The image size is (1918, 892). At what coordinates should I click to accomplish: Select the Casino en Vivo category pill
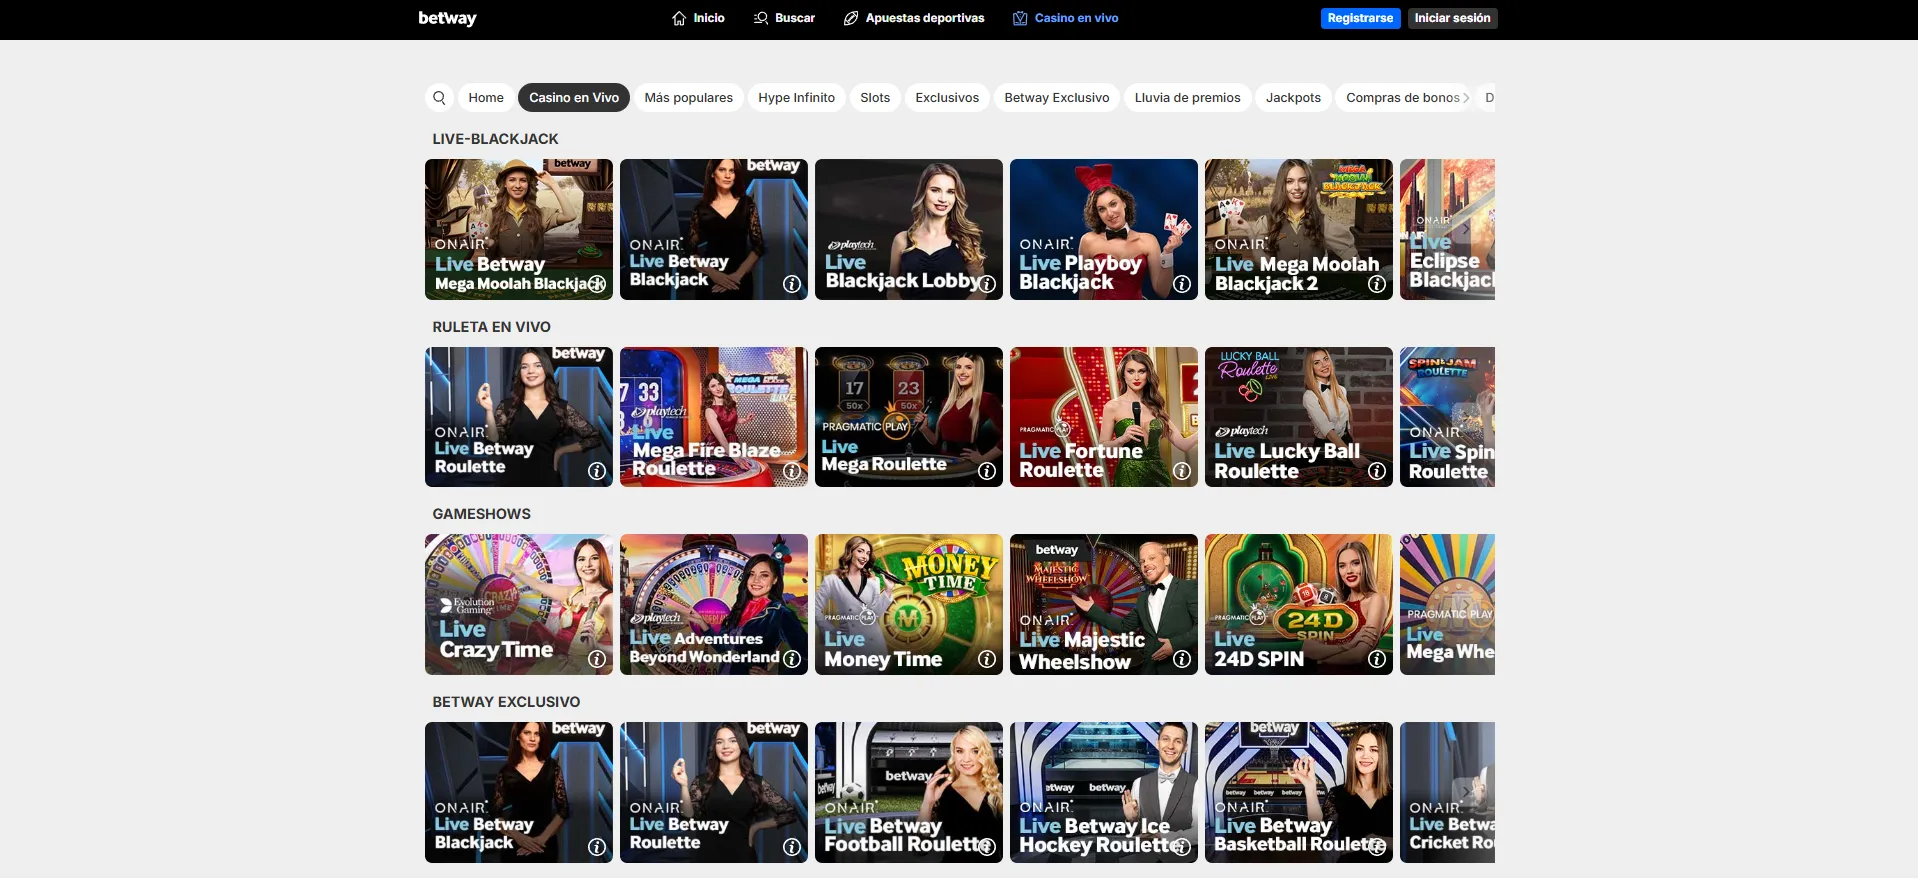pos(574,97)
